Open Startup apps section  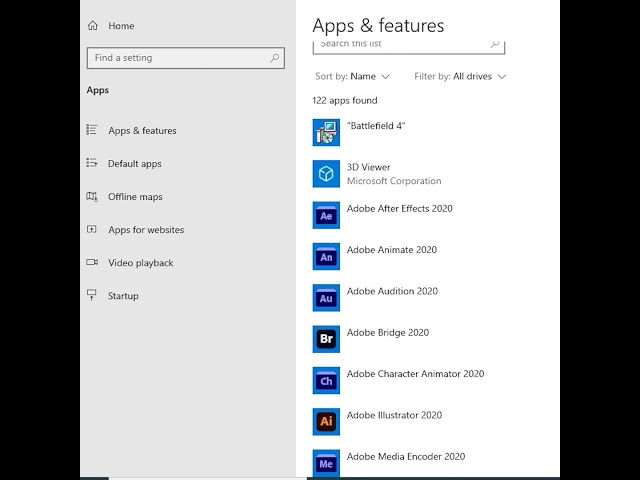coord(123,296)
